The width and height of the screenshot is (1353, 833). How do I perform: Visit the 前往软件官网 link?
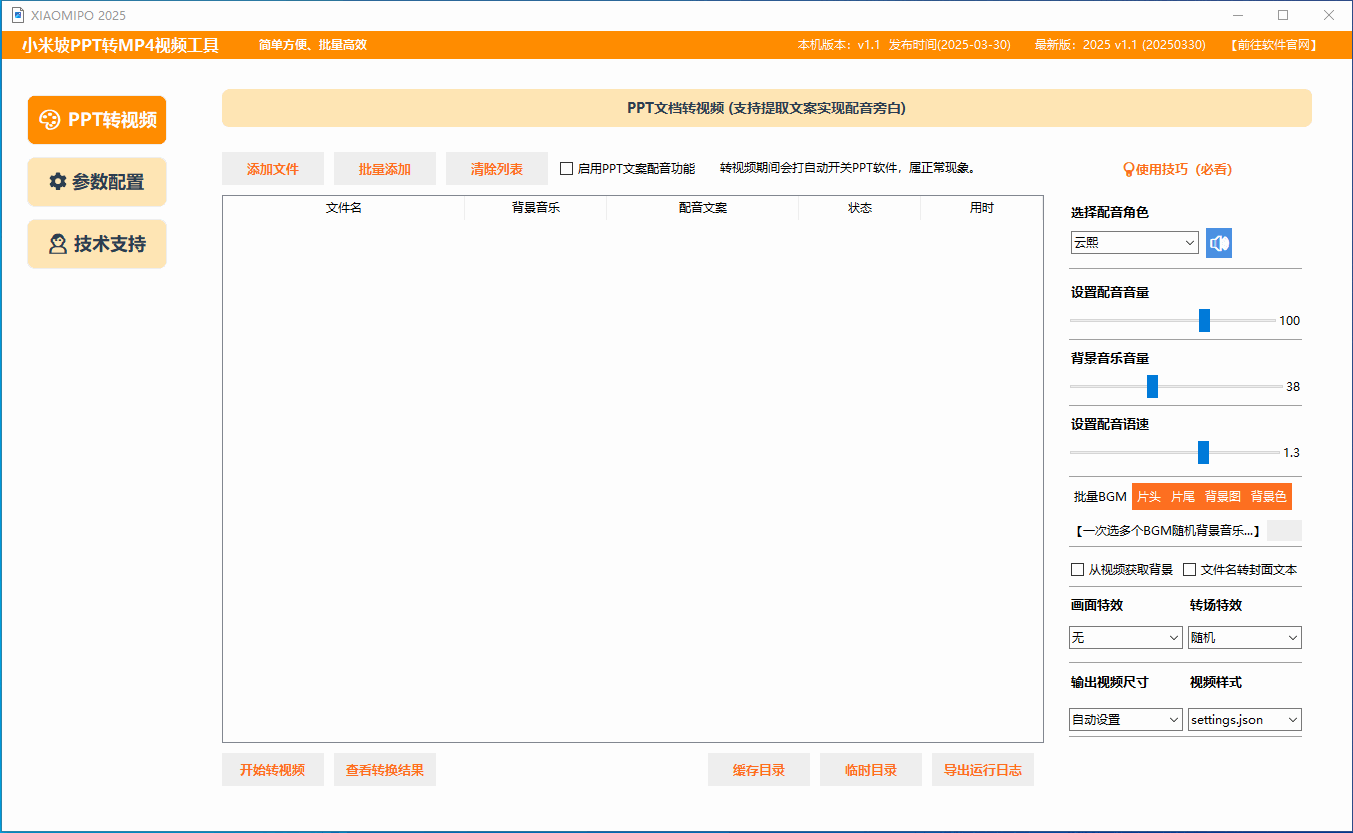coord(1274,45)
